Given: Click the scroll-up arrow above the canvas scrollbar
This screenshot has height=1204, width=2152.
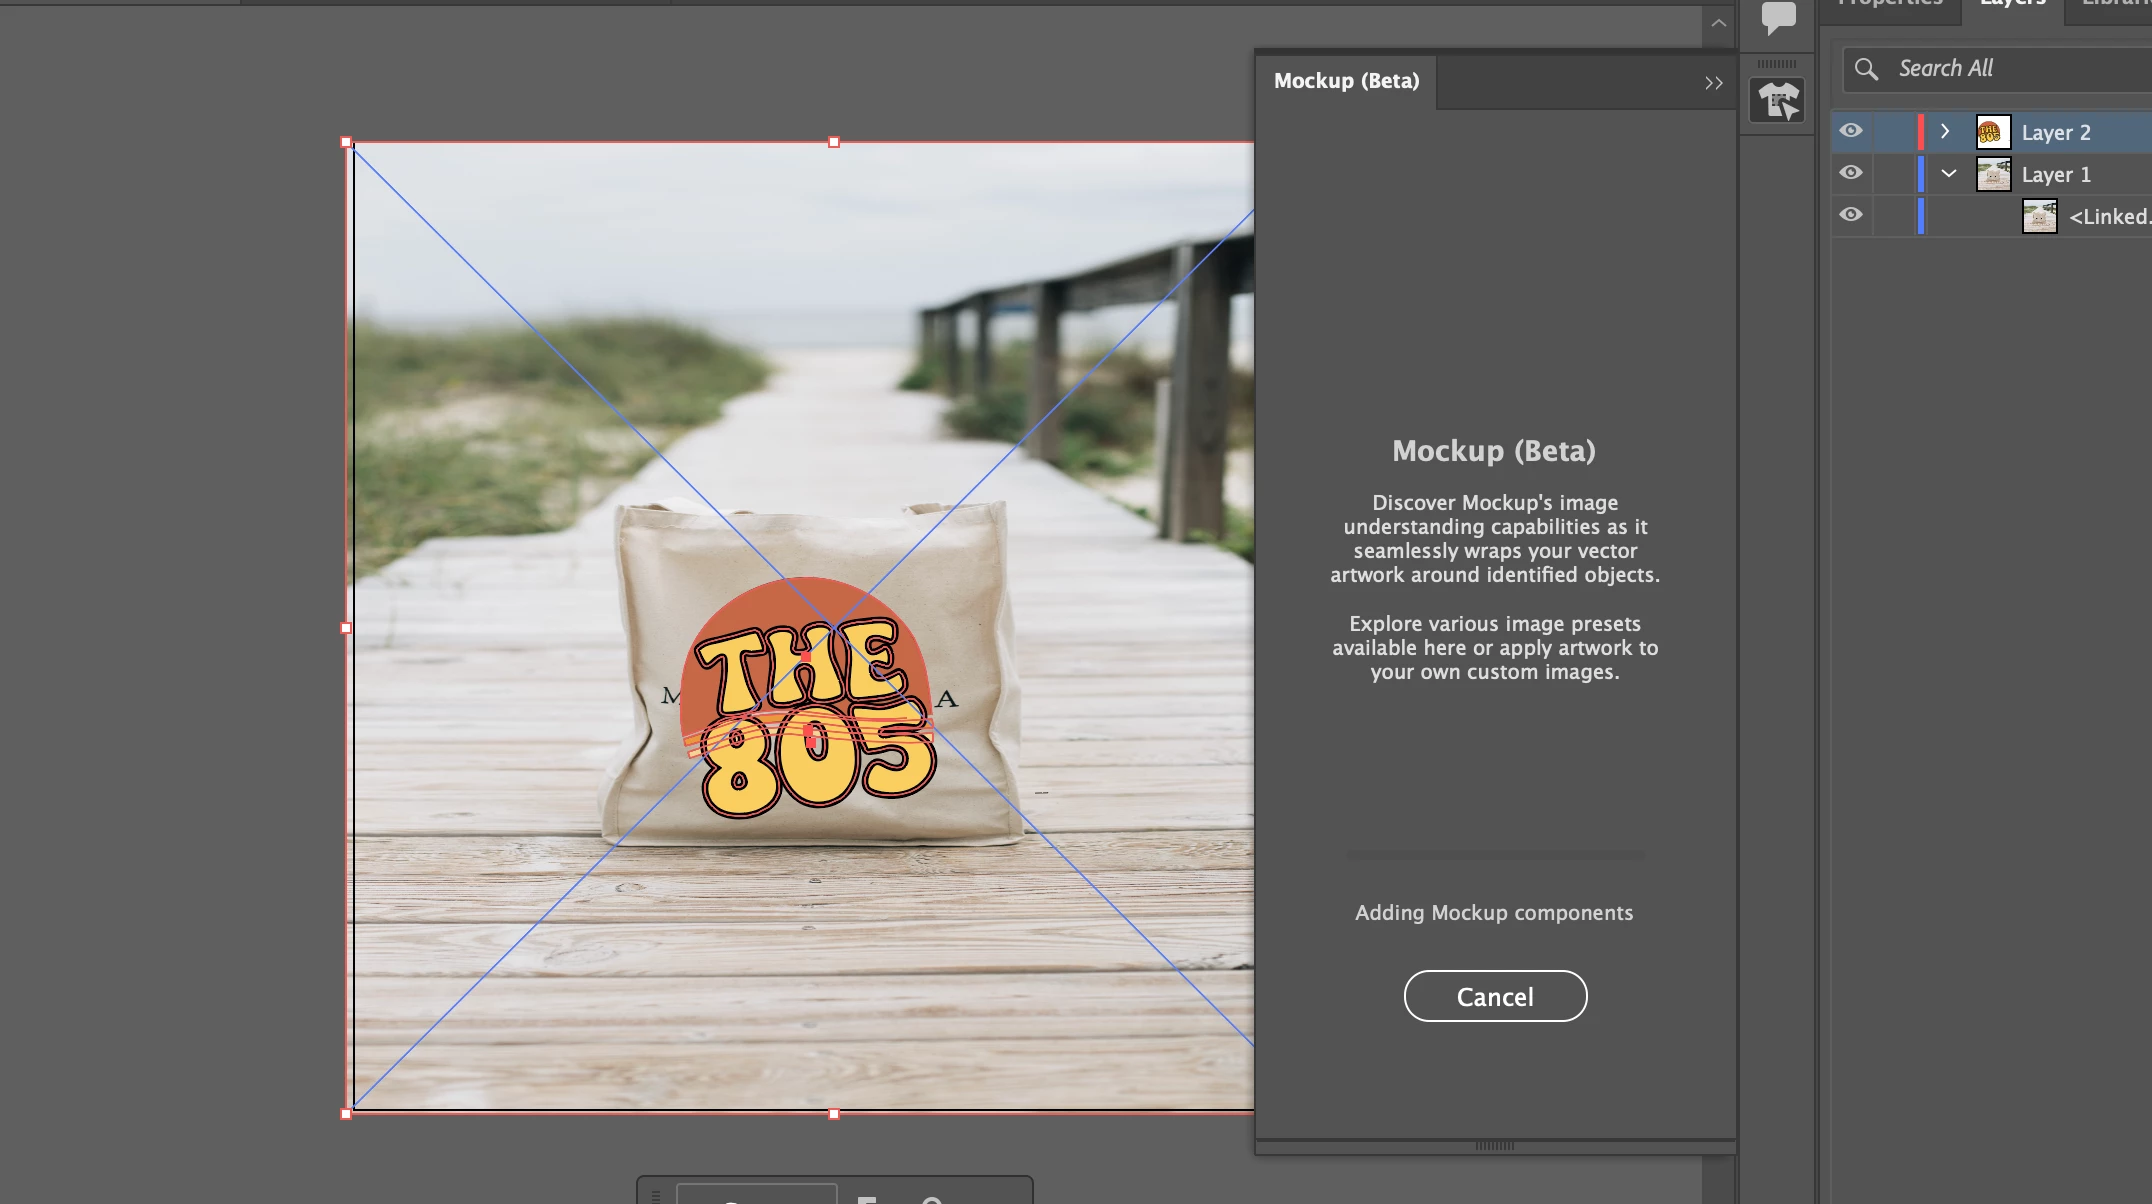Looking at the screenshot, I should [1718, 24].
